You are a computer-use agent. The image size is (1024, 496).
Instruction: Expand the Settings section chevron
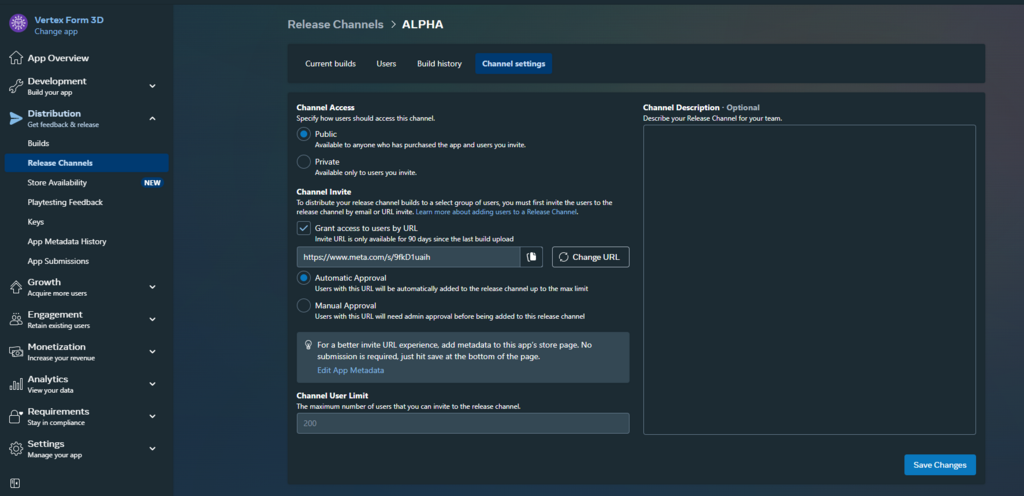[x=152, y=449]
